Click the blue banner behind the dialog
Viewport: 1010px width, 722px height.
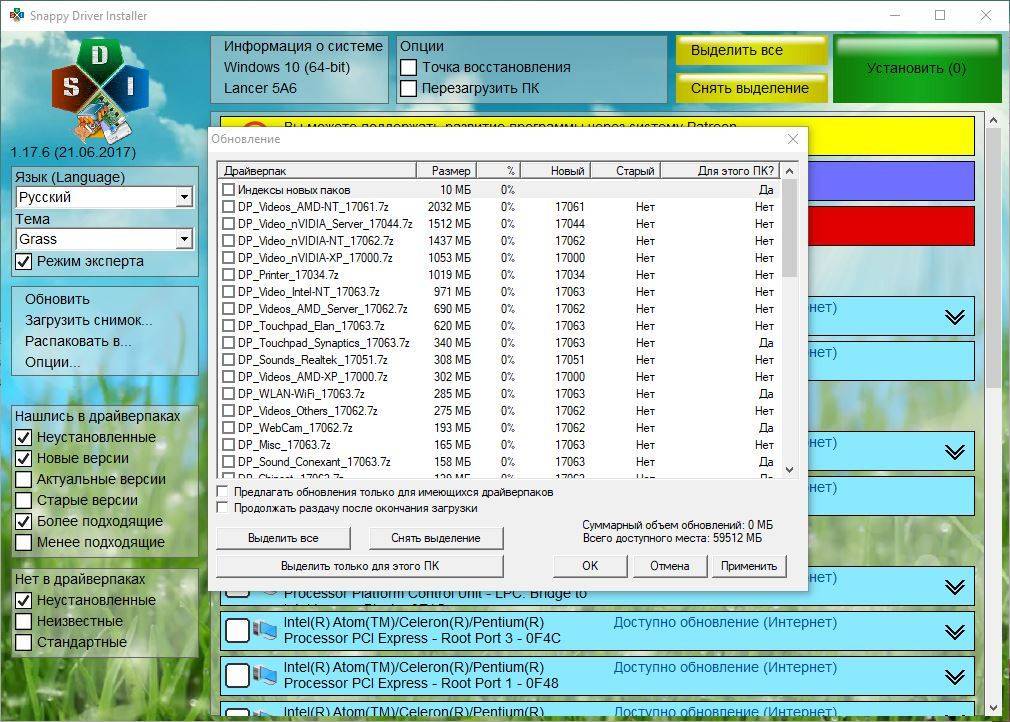(x=891, y=181)
